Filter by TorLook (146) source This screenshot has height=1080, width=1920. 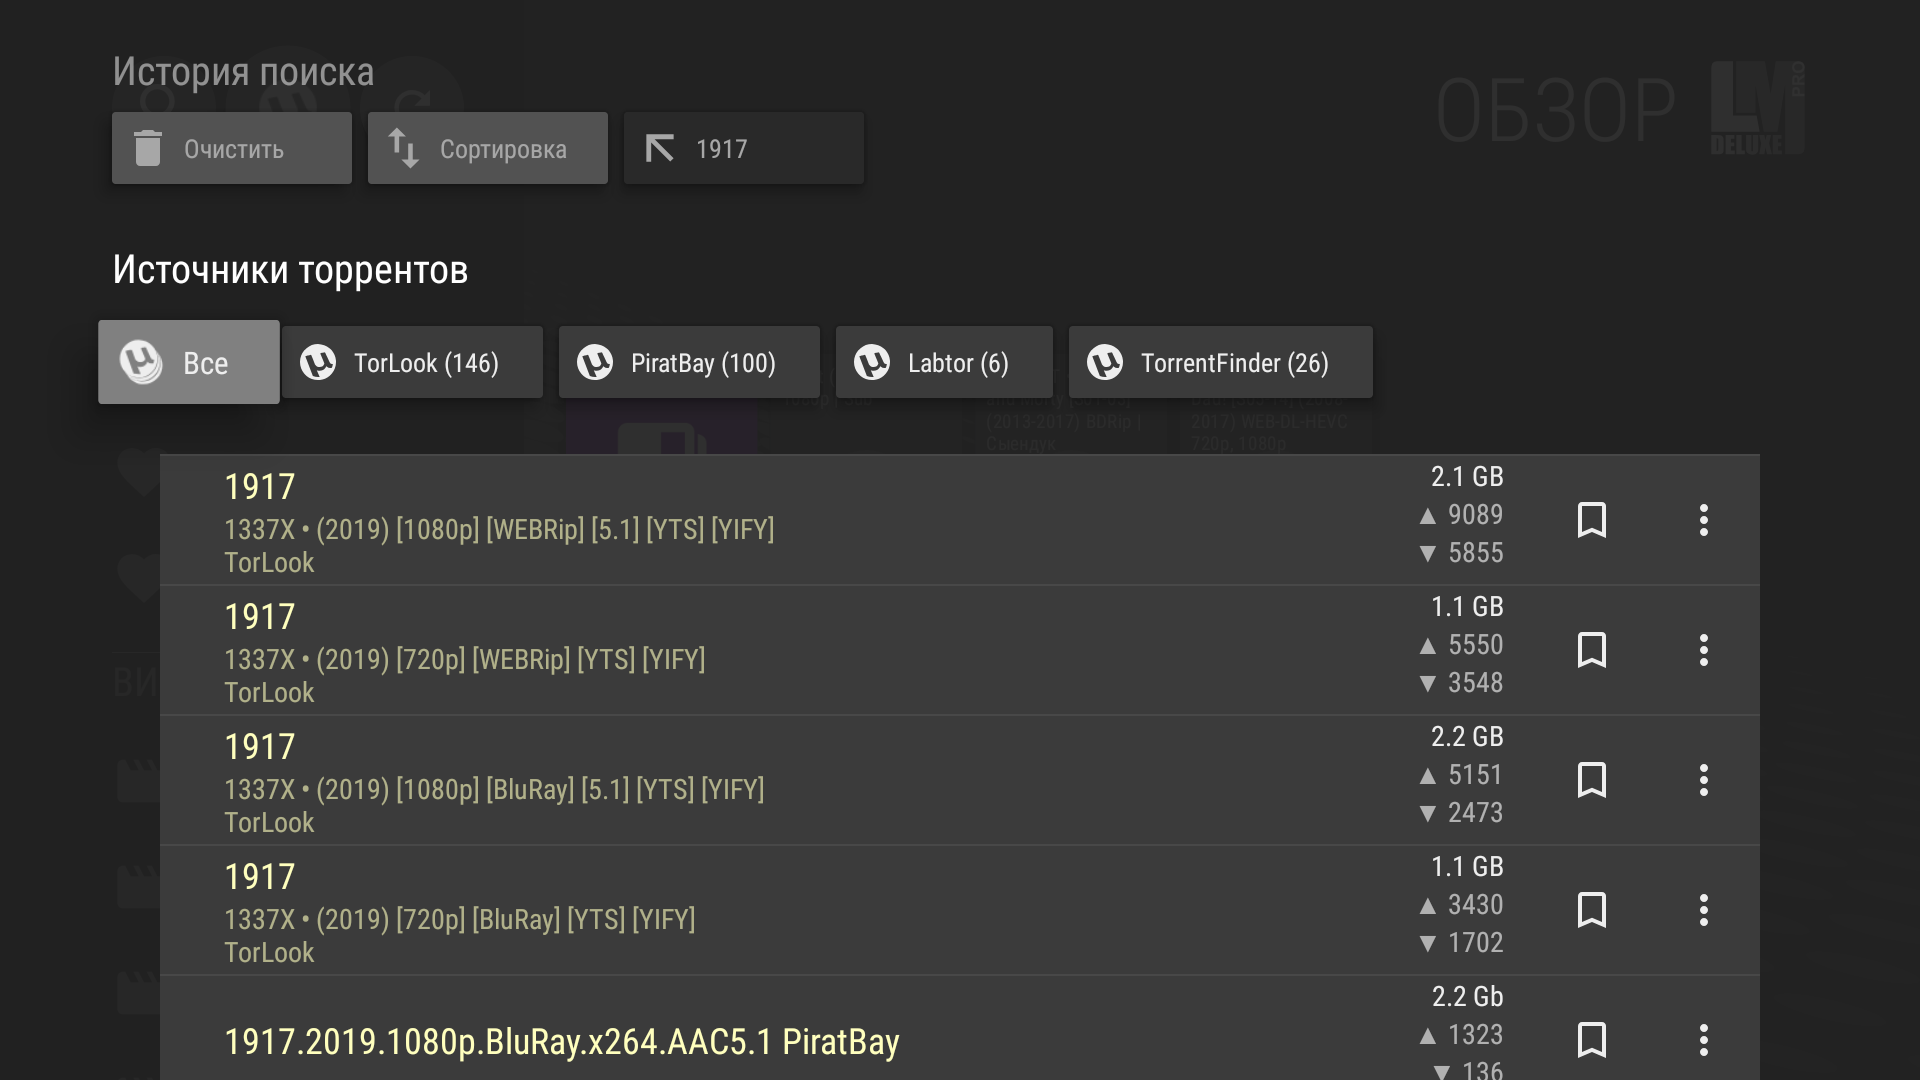(413, 362)
